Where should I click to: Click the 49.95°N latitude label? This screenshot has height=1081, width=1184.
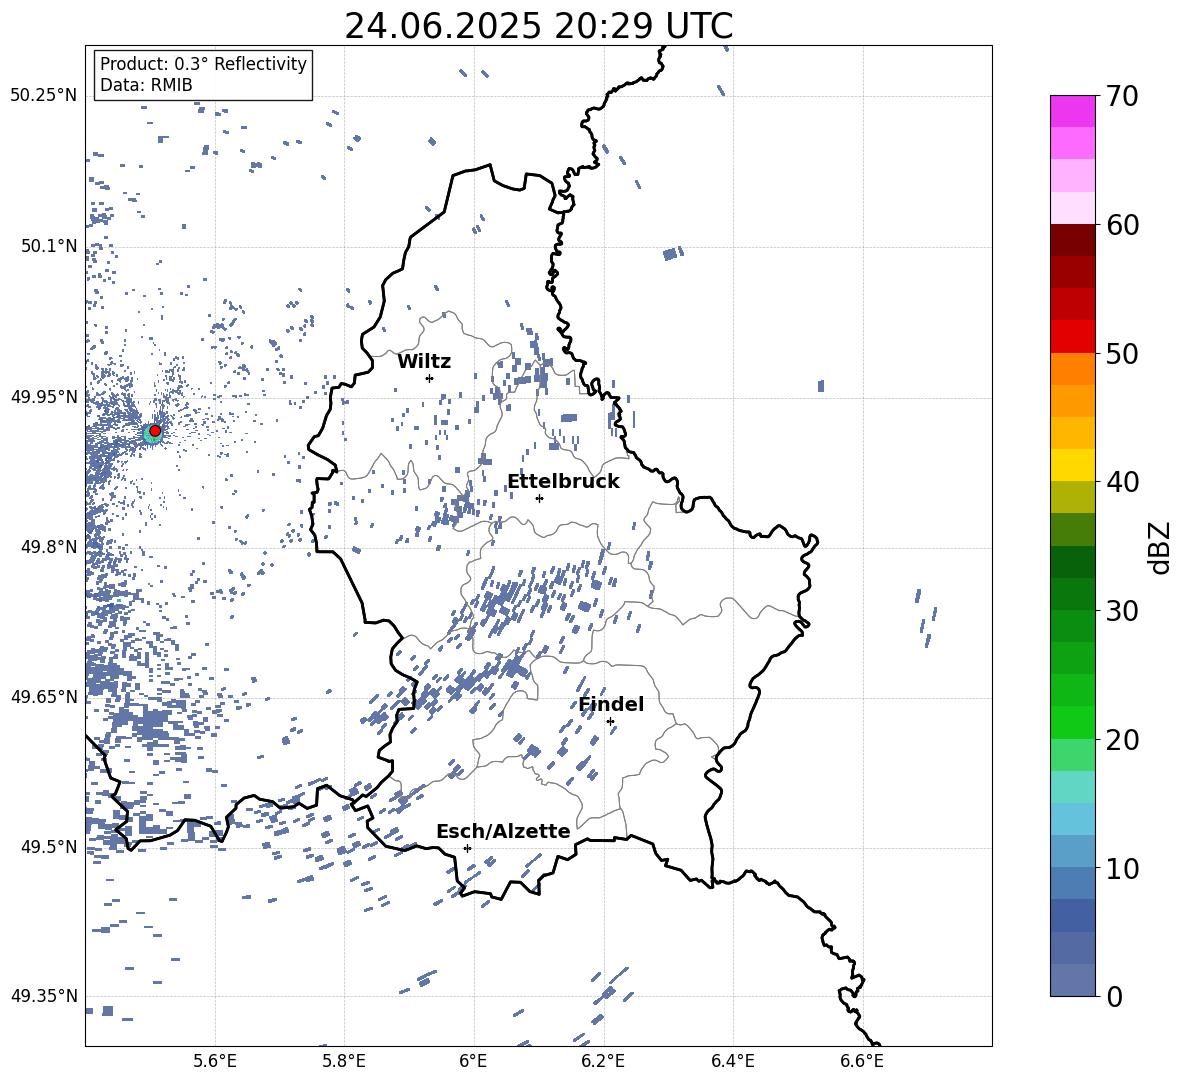[x=44, y=396]
